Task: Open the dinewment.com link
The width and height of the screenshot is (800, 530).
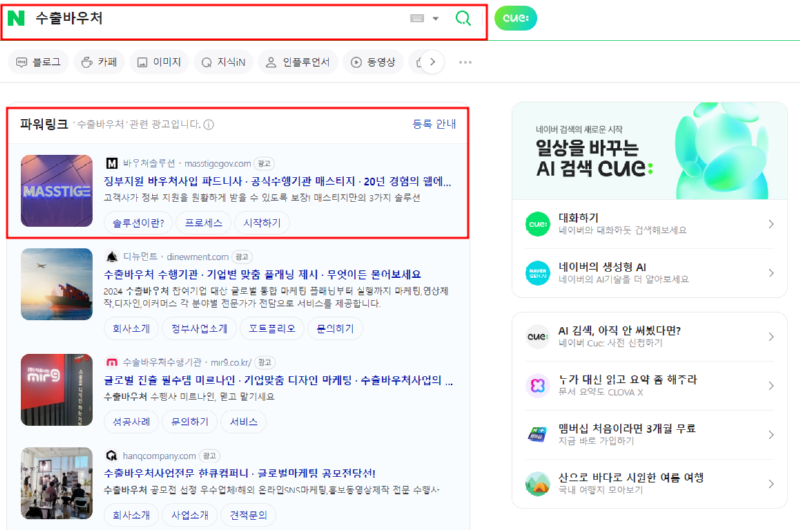Action: coord(197,257)
